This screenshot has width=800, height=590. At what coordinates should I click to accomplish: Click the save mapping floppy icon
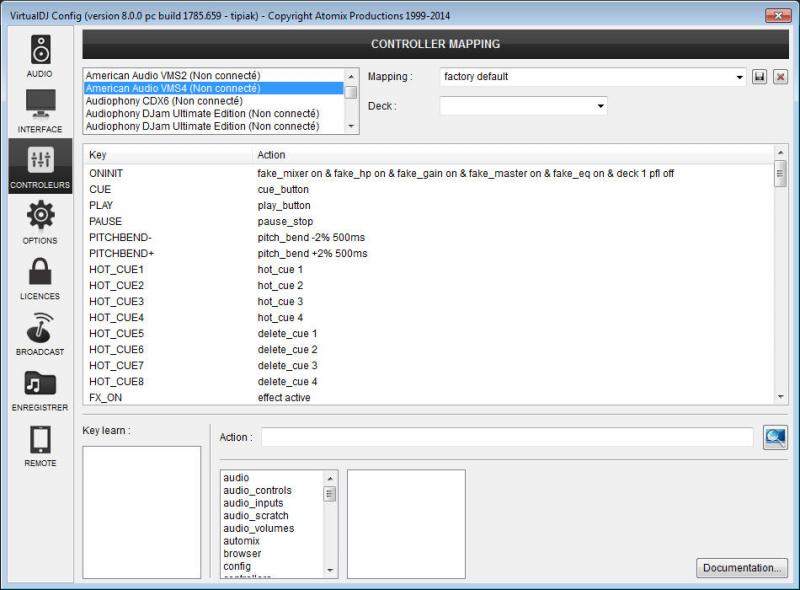pos(760,77)
